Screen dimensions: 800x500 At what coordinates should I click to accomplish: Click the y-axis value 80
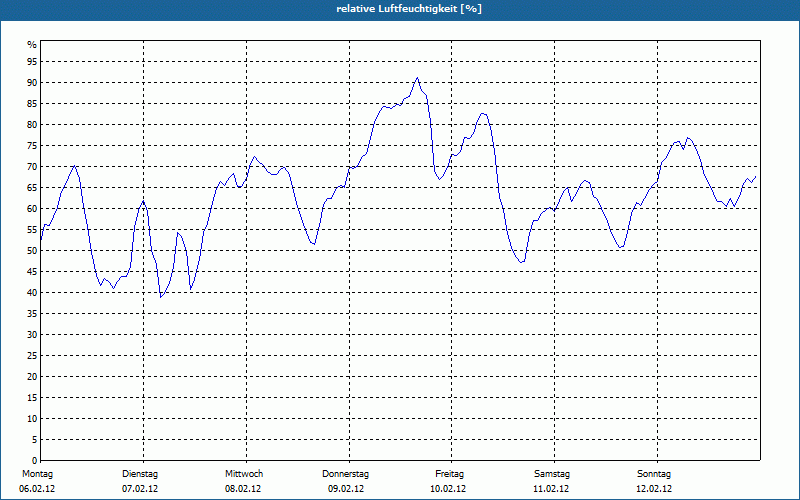click(32, 124)
